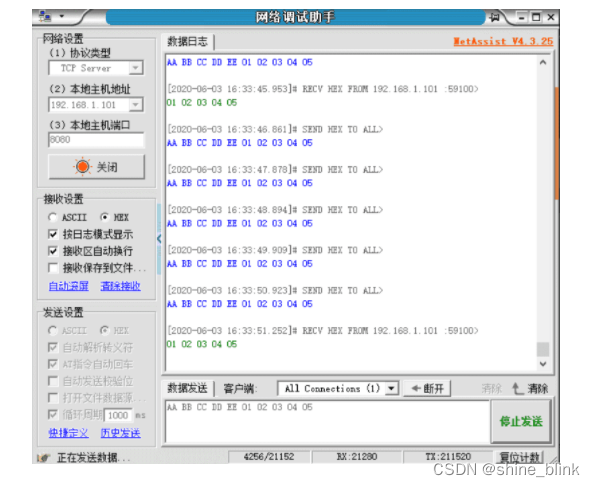595x487 pixels.
Task: Enable 接收保存到文件 checkbox
Action: pyautogui.click(x=53, y=268)
